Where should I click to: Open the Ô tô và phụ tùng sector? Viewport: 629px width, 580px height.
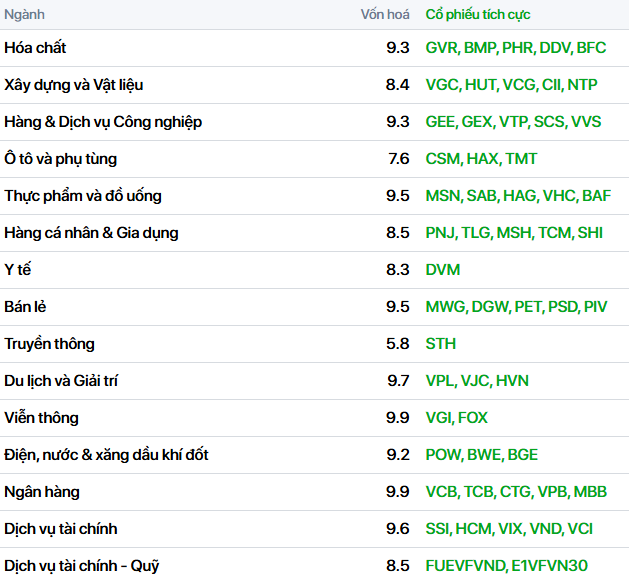pos(60,159)
